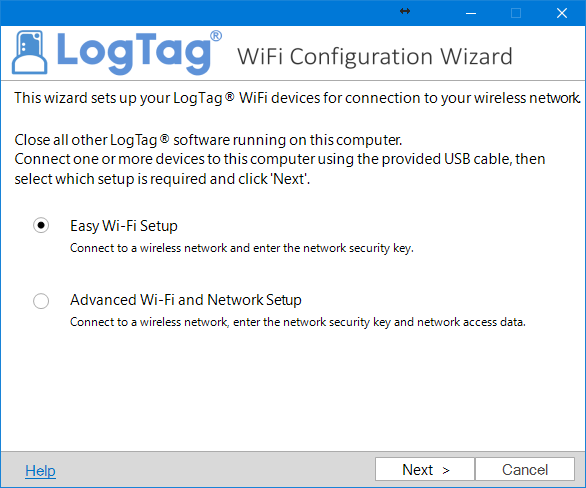Click the registered trademark symbol beside LogTag wordmark
Viewport: 586px width, 488px height.
[216, 36]
